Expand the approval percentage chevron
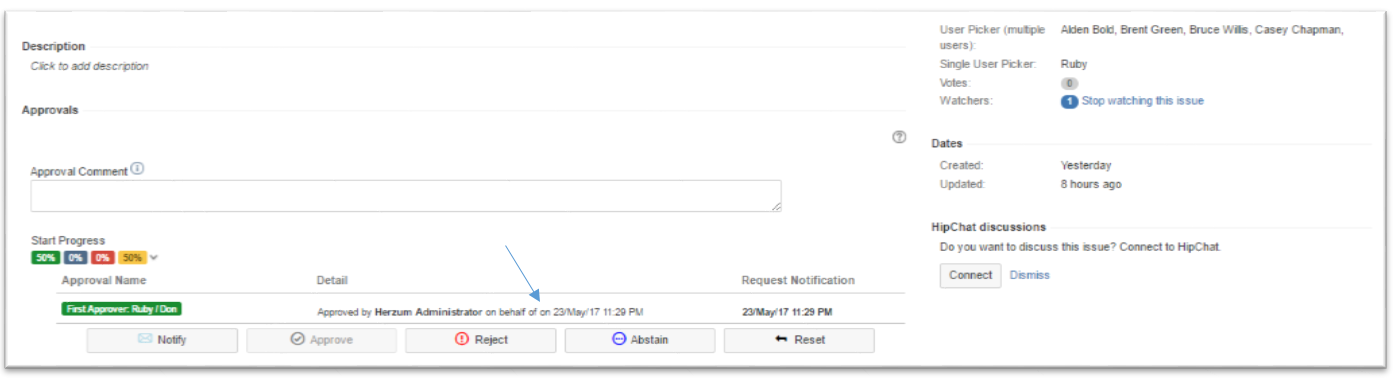The height and width of the screenshot is (379, 1400). 154,258
